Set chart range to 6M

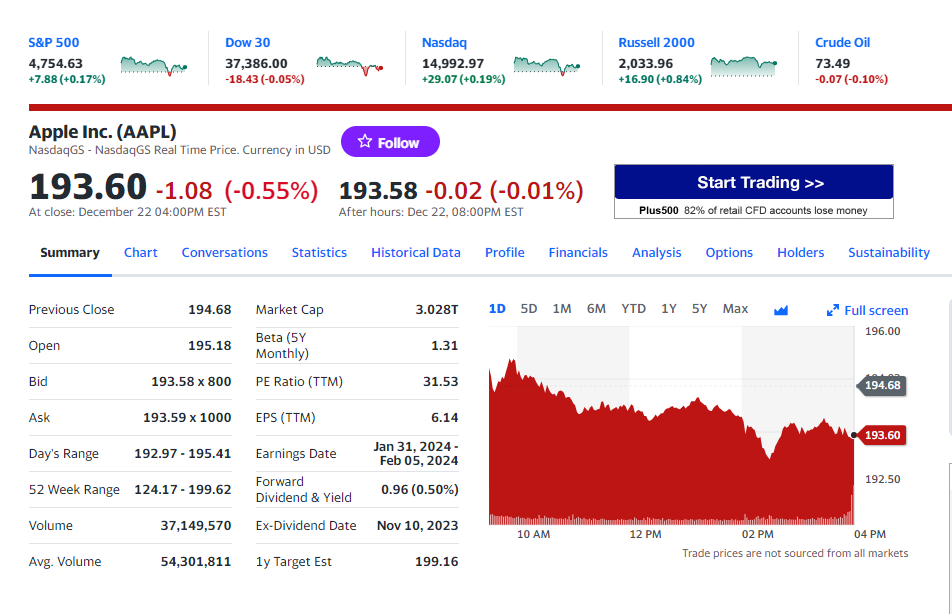596,309
